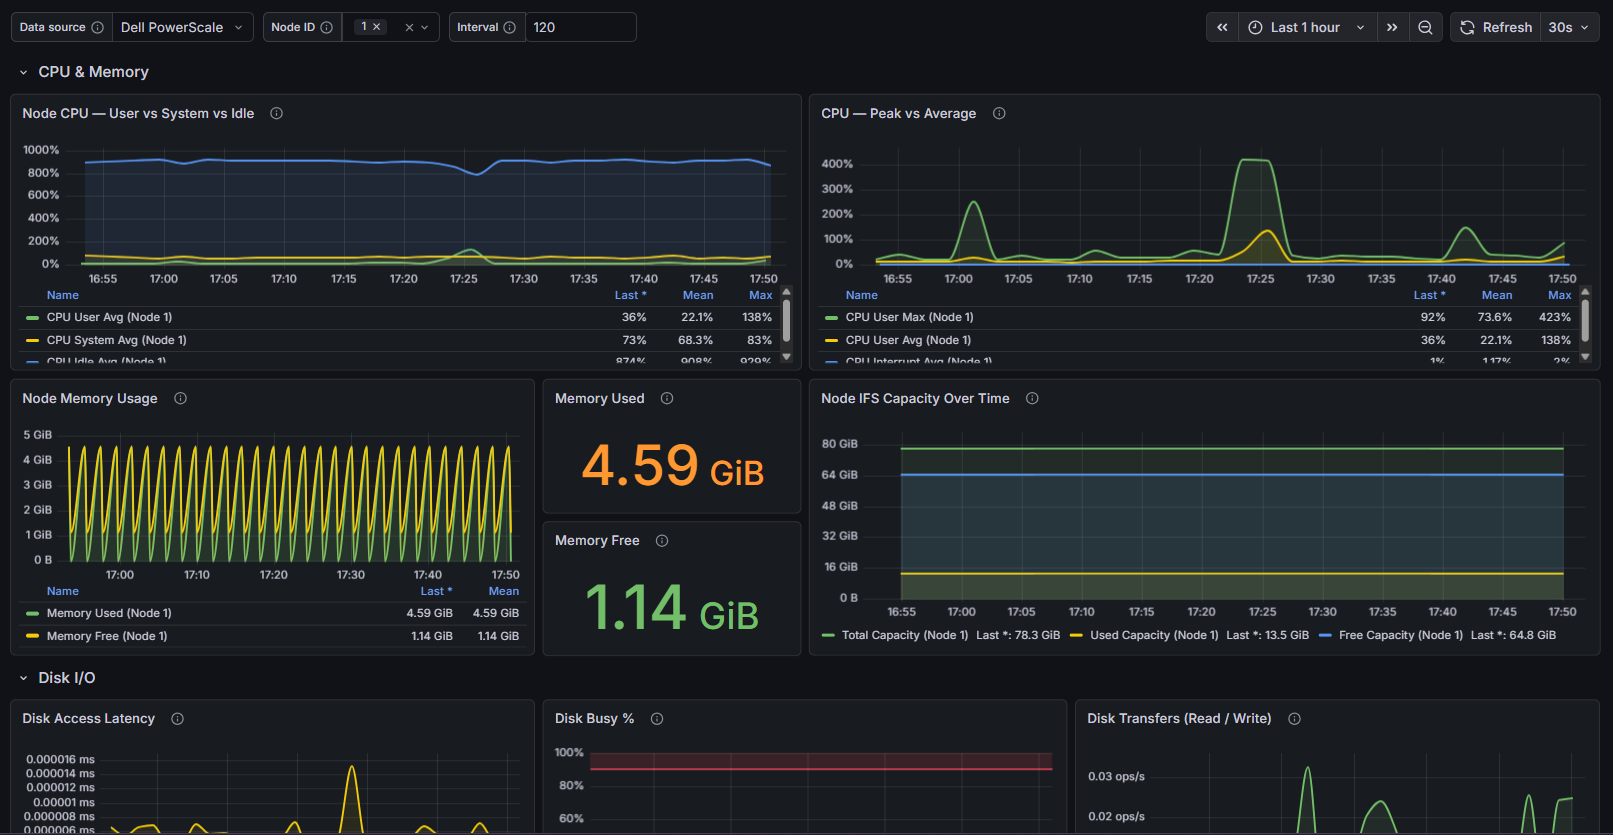Screen dimensions: 1613x835
Task: Sort Peak vs Average legend by Name
Action: click(x=861, y=295)
